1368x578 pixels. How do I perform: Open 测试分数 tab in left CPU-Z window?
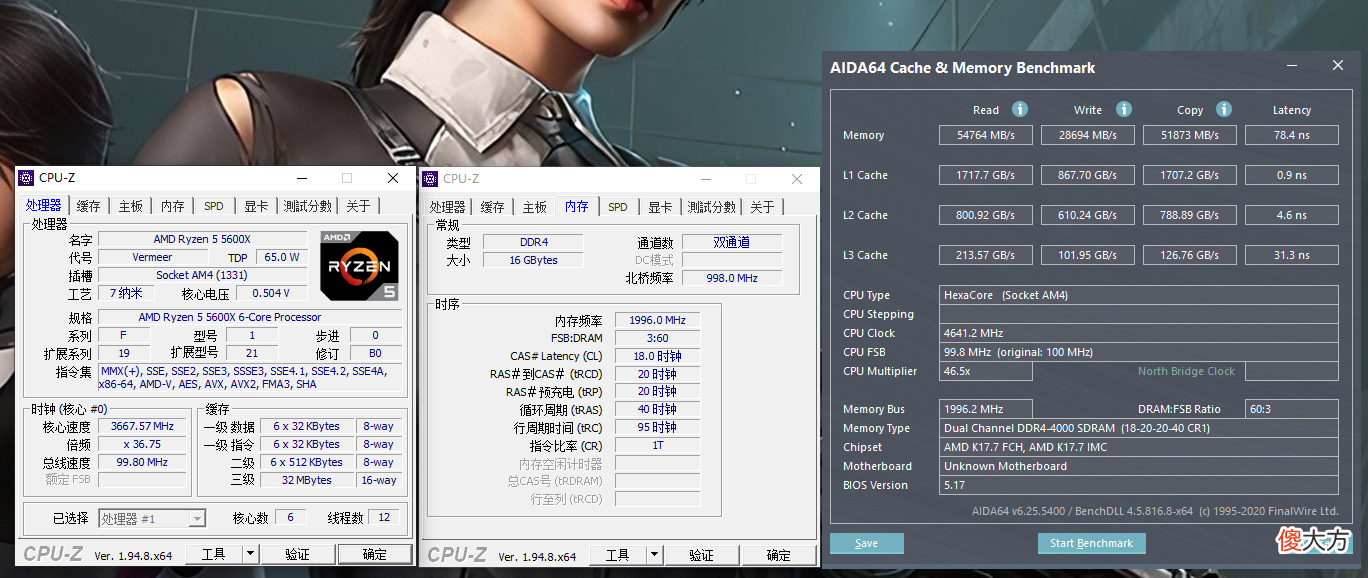pyautogui.click(x=307, y=206)
